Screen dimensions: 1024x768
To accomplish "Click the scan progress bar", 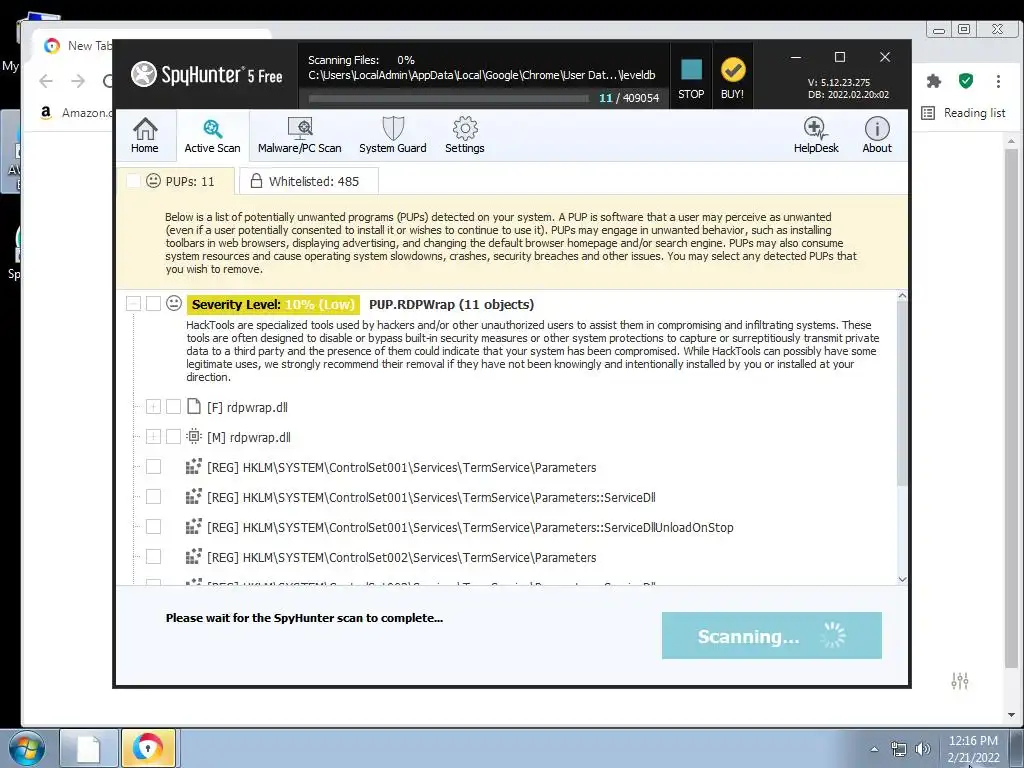I will pyautogui.click(x=449, y=98).
